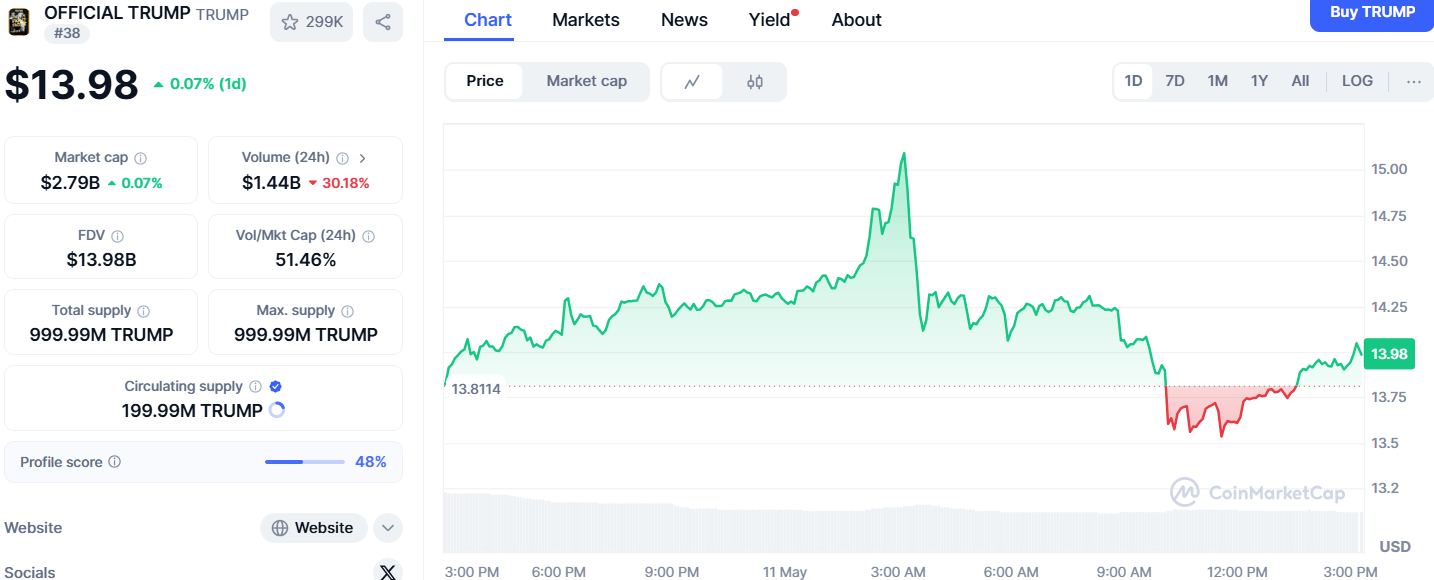Expand the Website links dropdown chevron
The height and width of the screenshot is (580, 1434).
click(x=388, y=528)
